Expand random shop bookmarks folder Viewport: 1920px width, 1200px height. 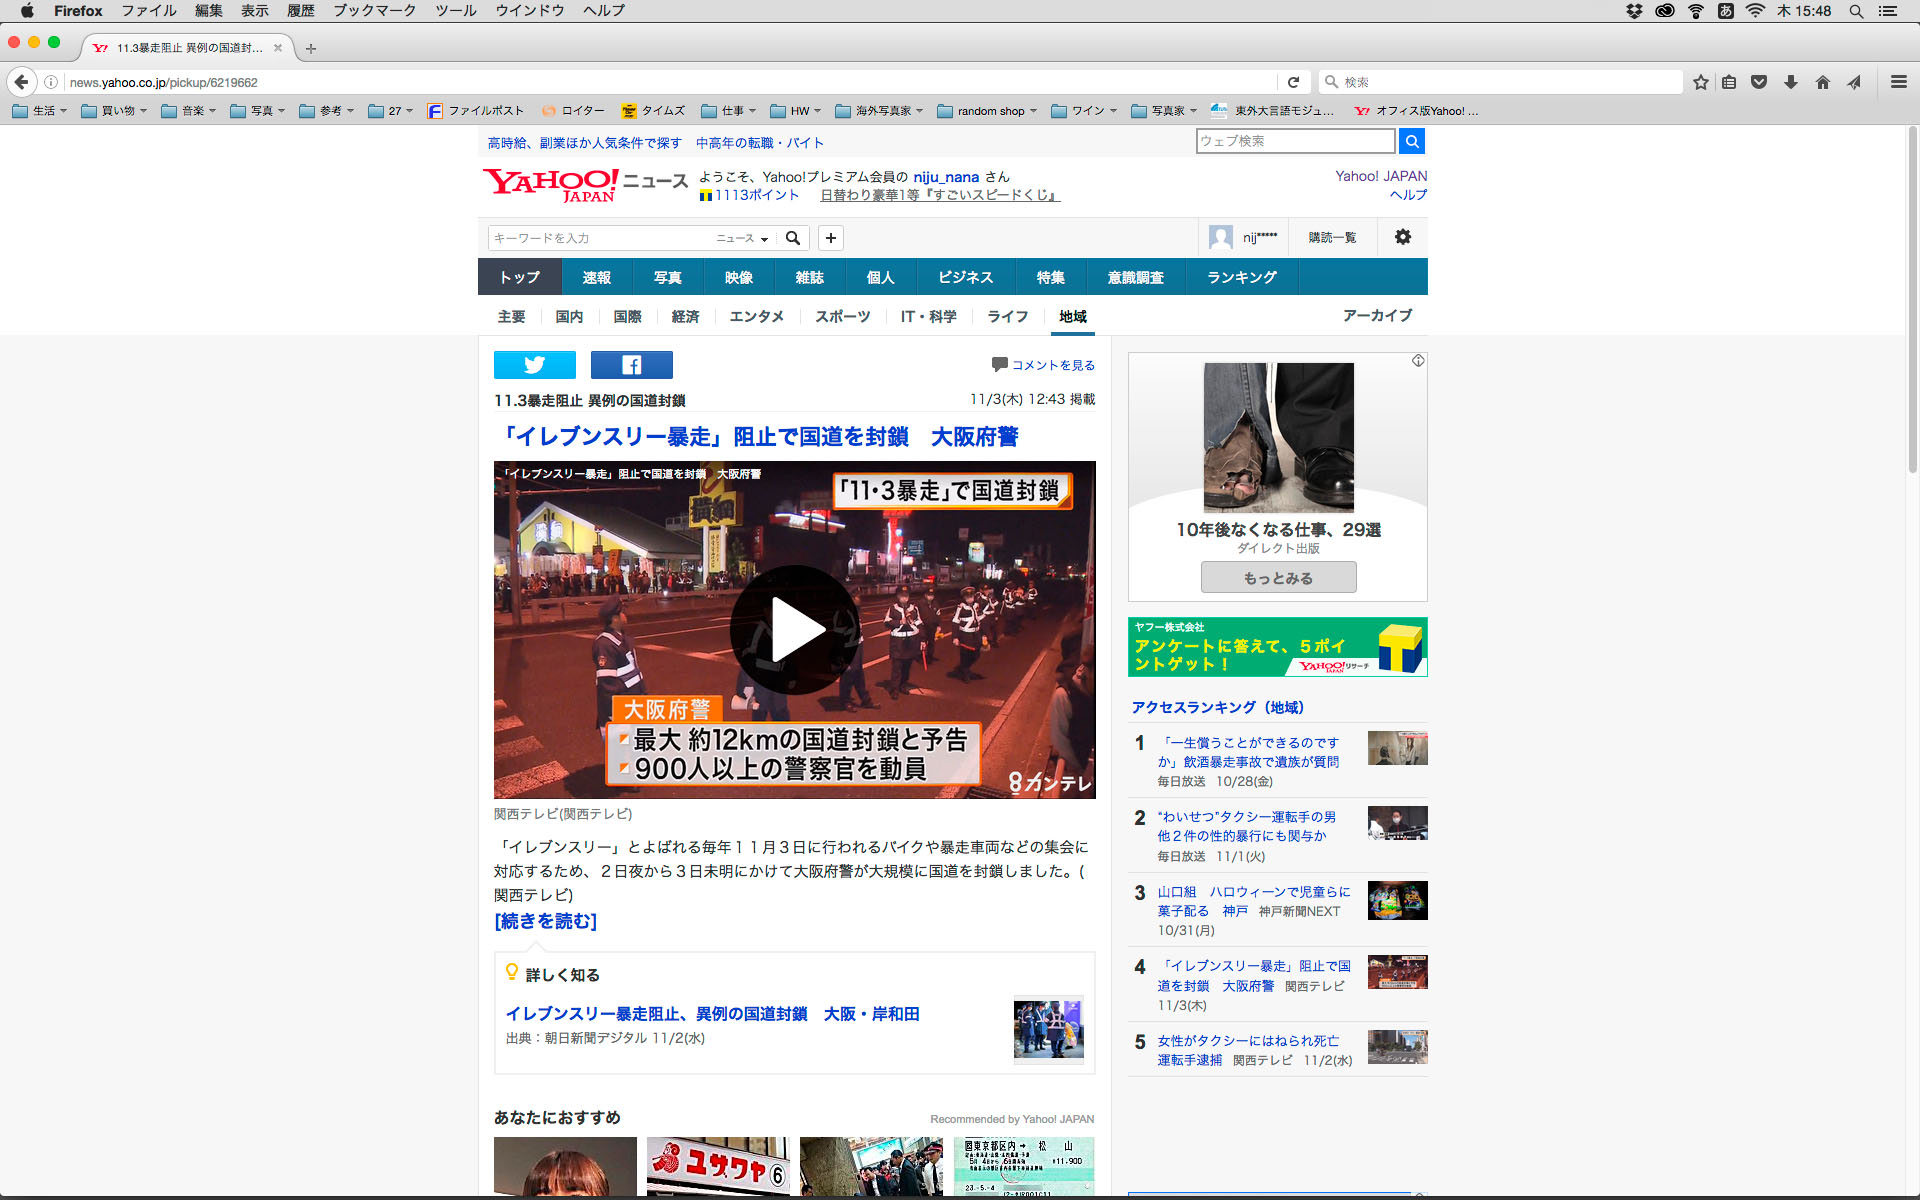click(987, 111)
